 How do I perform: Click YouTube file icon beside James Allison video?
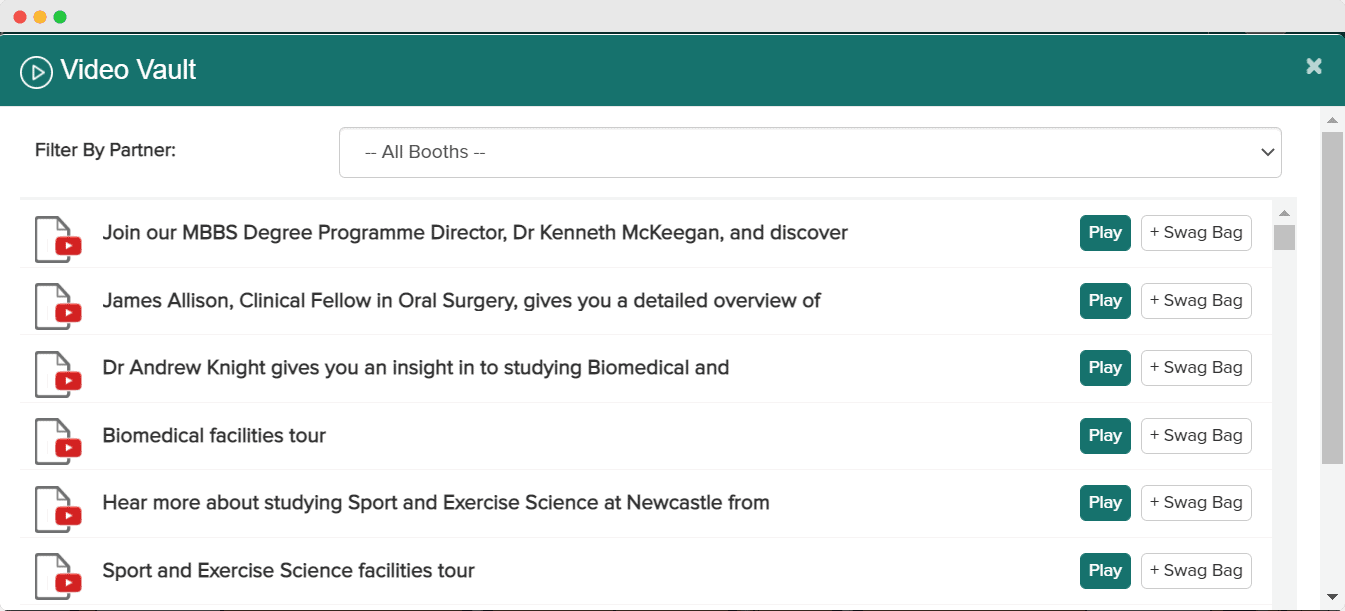(58, 306)
